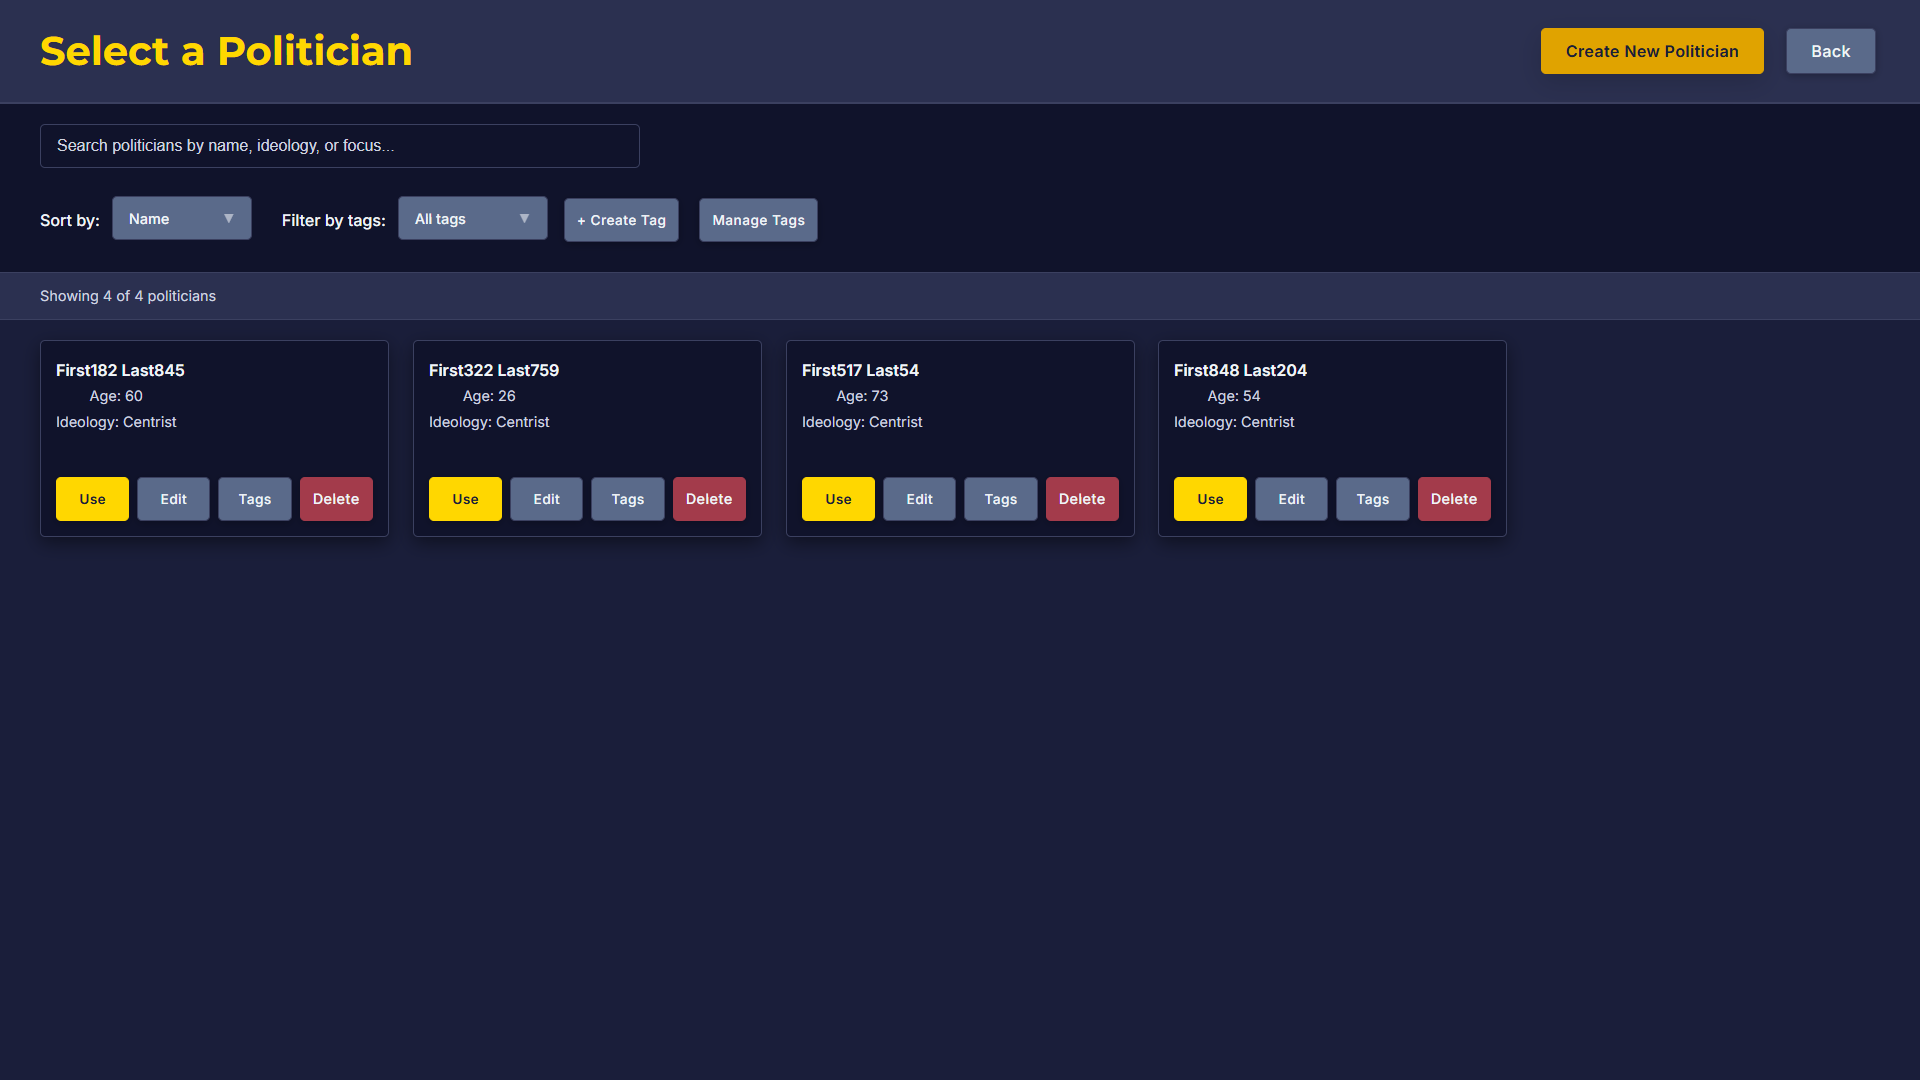Click the + Create Tag button
The width and height of the screenshot is (1920, 1080).
(x=621, y=220)
